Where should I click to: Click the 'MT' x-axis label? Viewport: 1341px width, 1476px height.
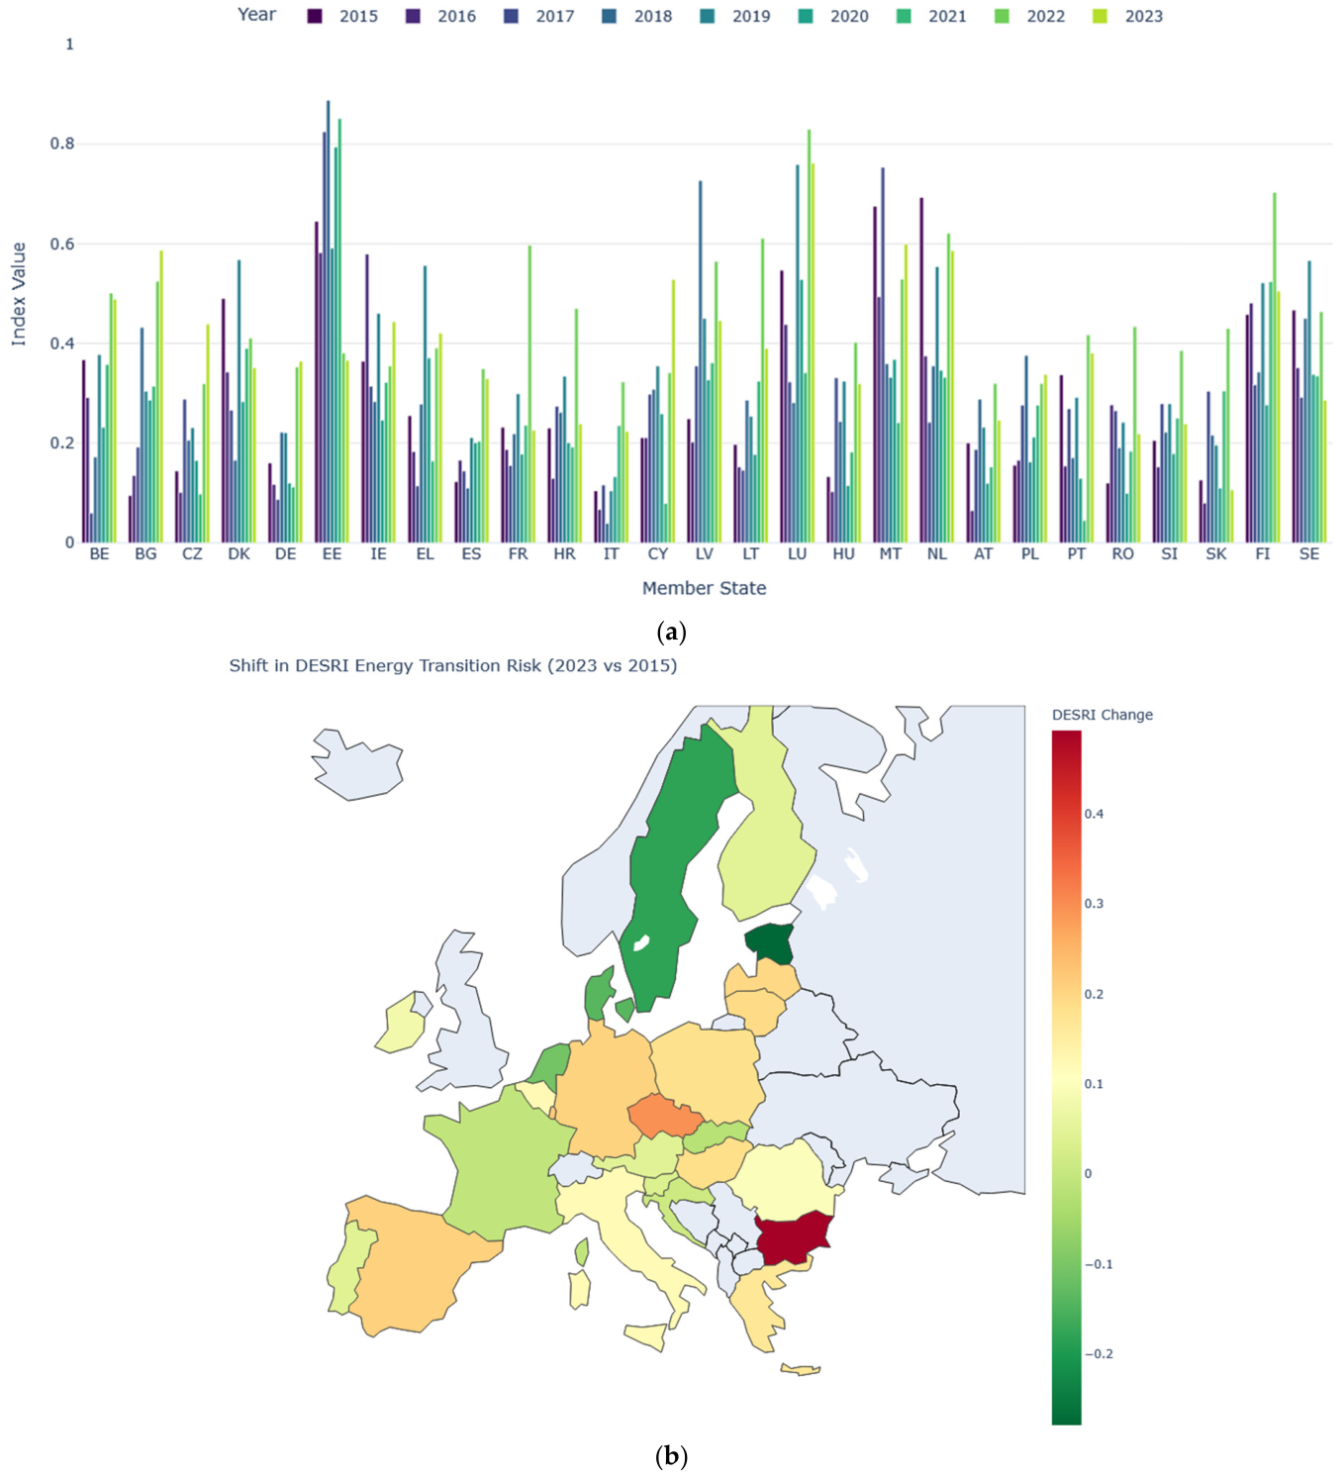point(890,554)
